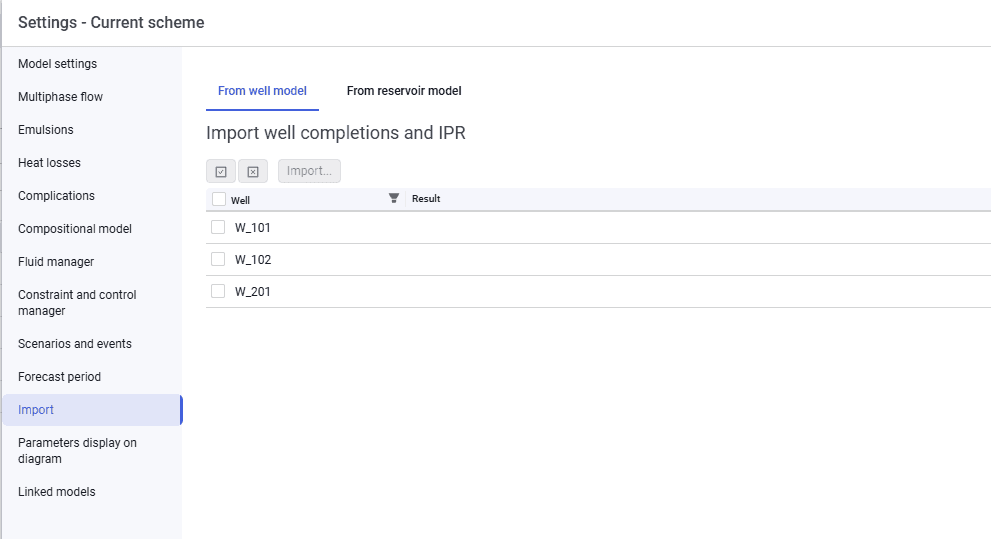Click the deselect all wells icon

pyautogui.click(x=253, y=171)
